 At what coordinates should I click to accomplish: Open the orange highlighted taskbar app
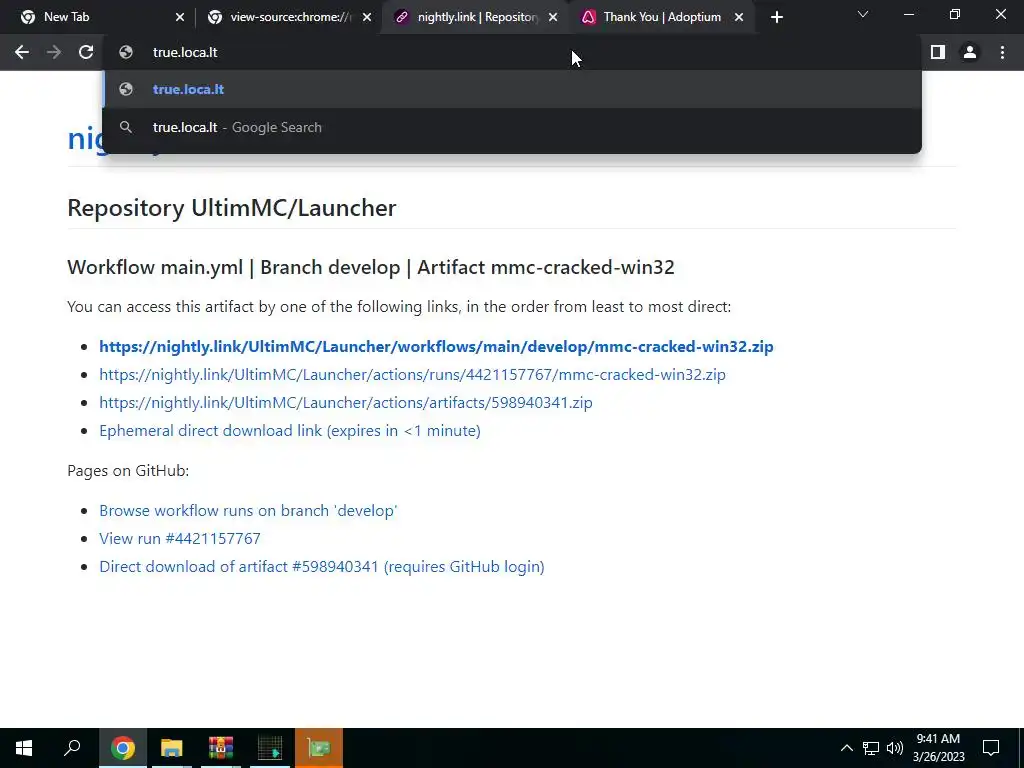(x=319, y=748)
